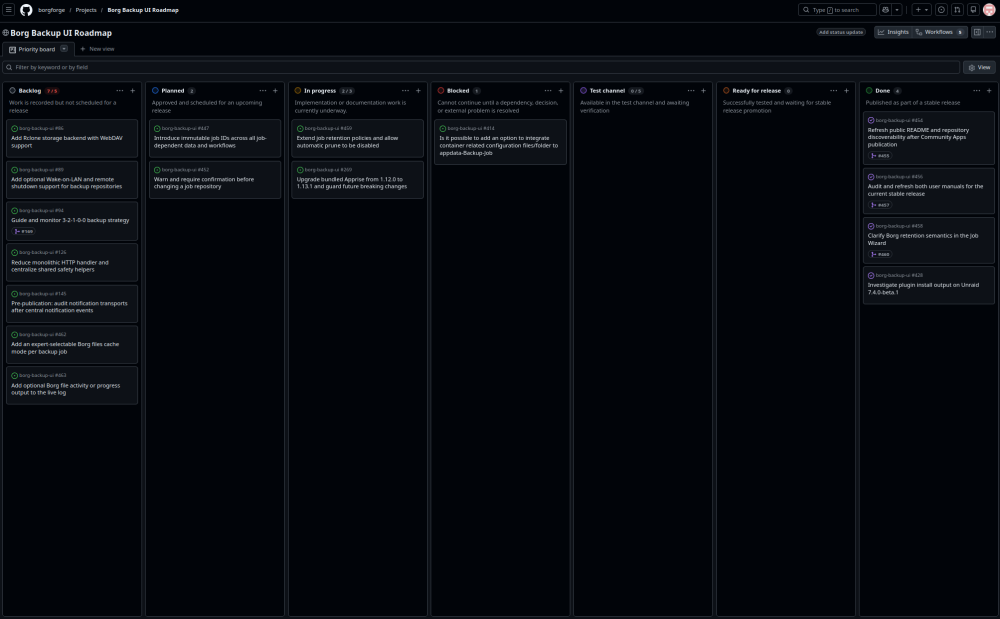This screenshot has width=1000, height=619.
Task: Expand the Create new plus dropdown
Action: 922,10
